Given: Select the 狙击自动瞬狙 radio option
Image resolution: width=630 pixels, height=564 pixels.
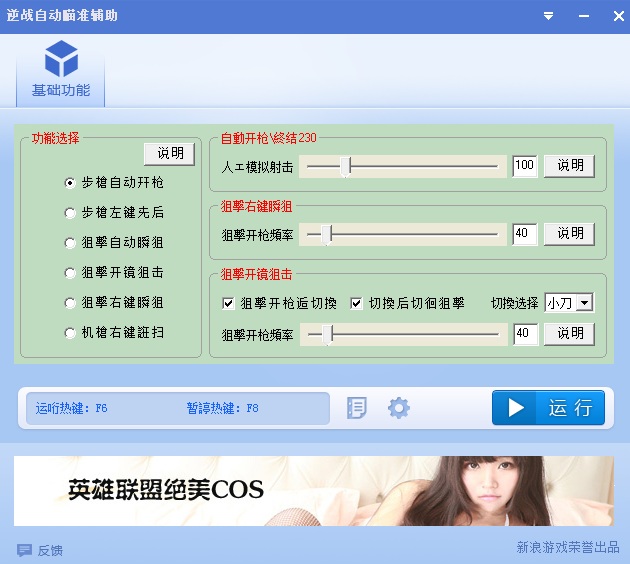Looking at the screenshot, I should click(x=69, y=243).
